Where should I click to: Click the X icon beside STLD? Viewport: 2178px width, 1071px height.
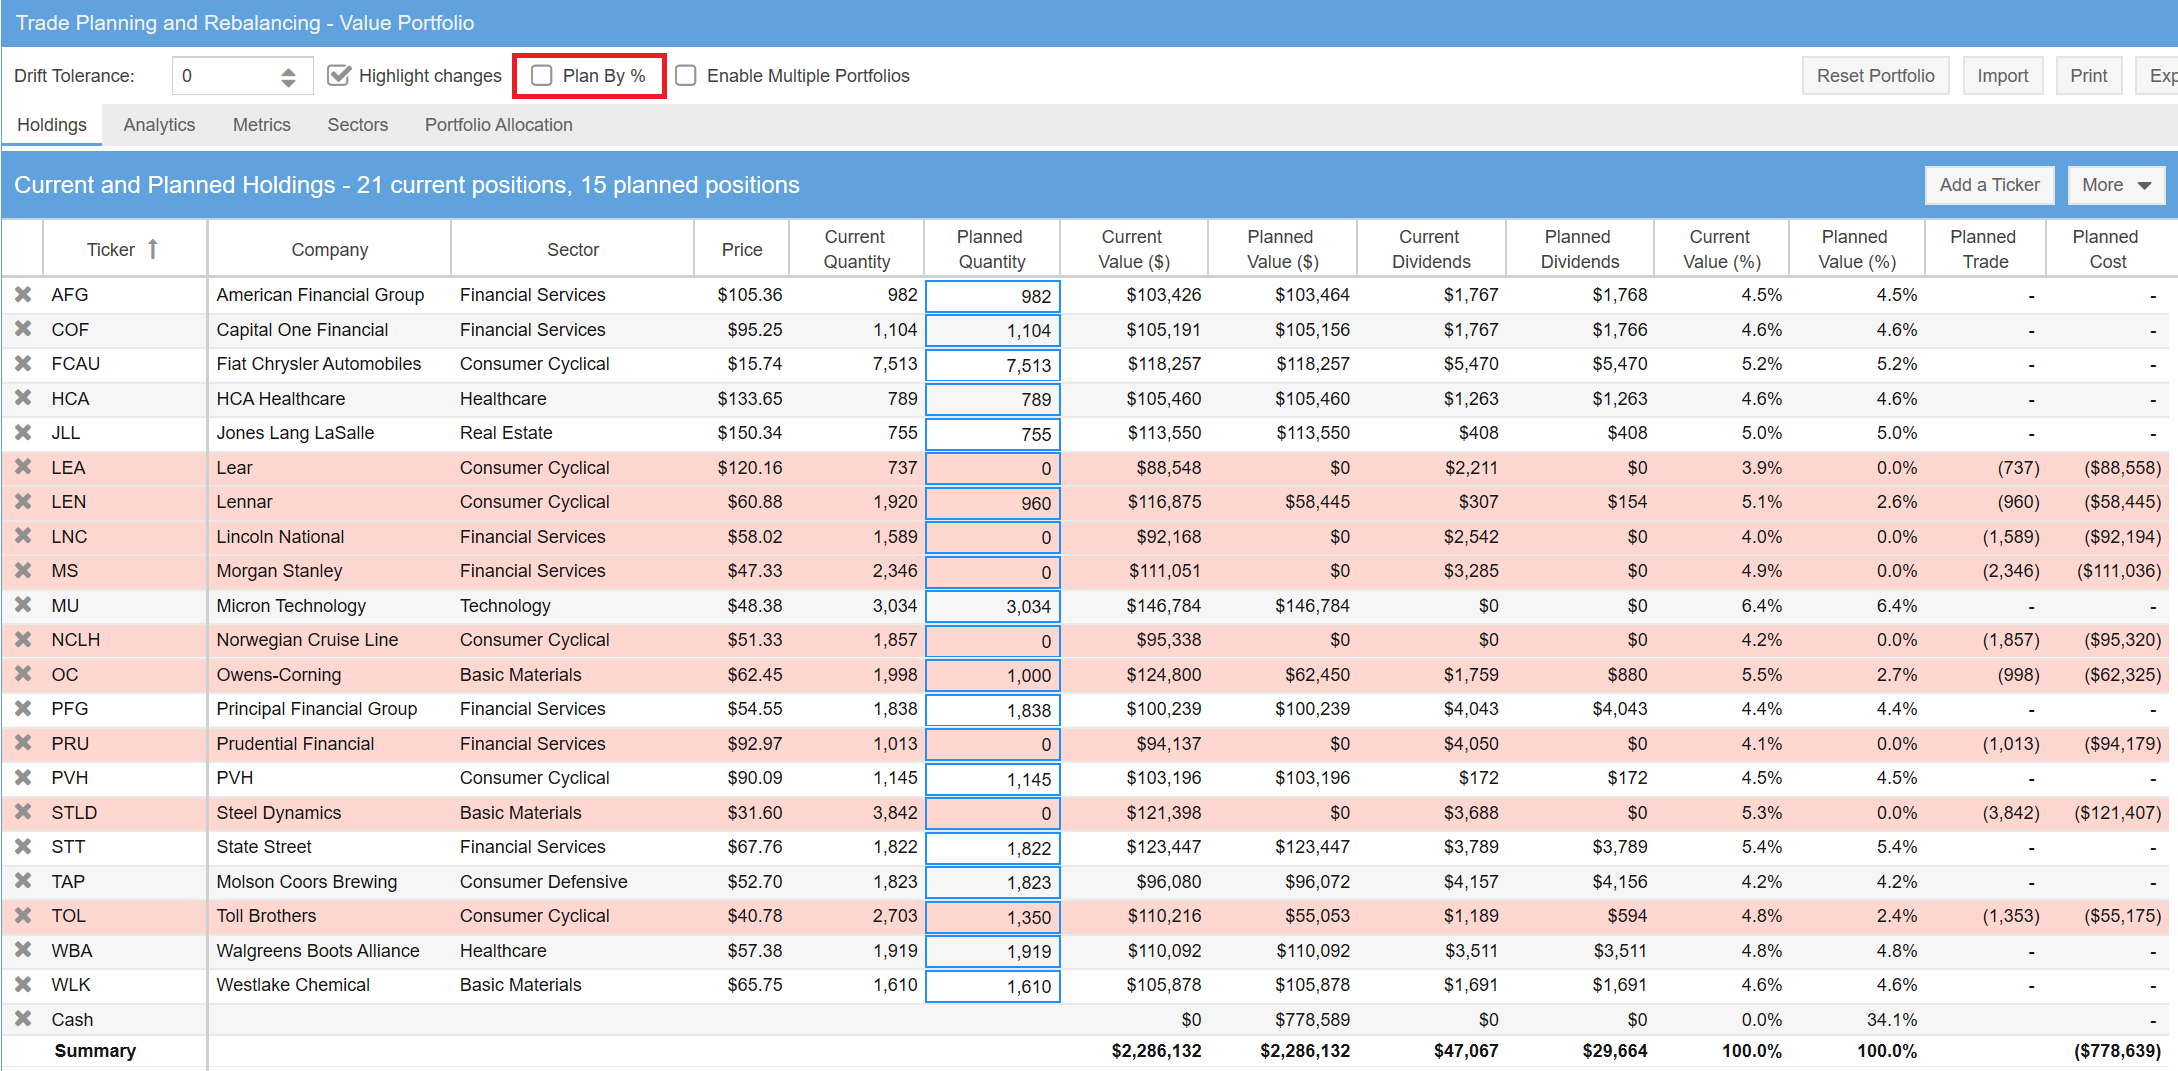pos(23,812)
